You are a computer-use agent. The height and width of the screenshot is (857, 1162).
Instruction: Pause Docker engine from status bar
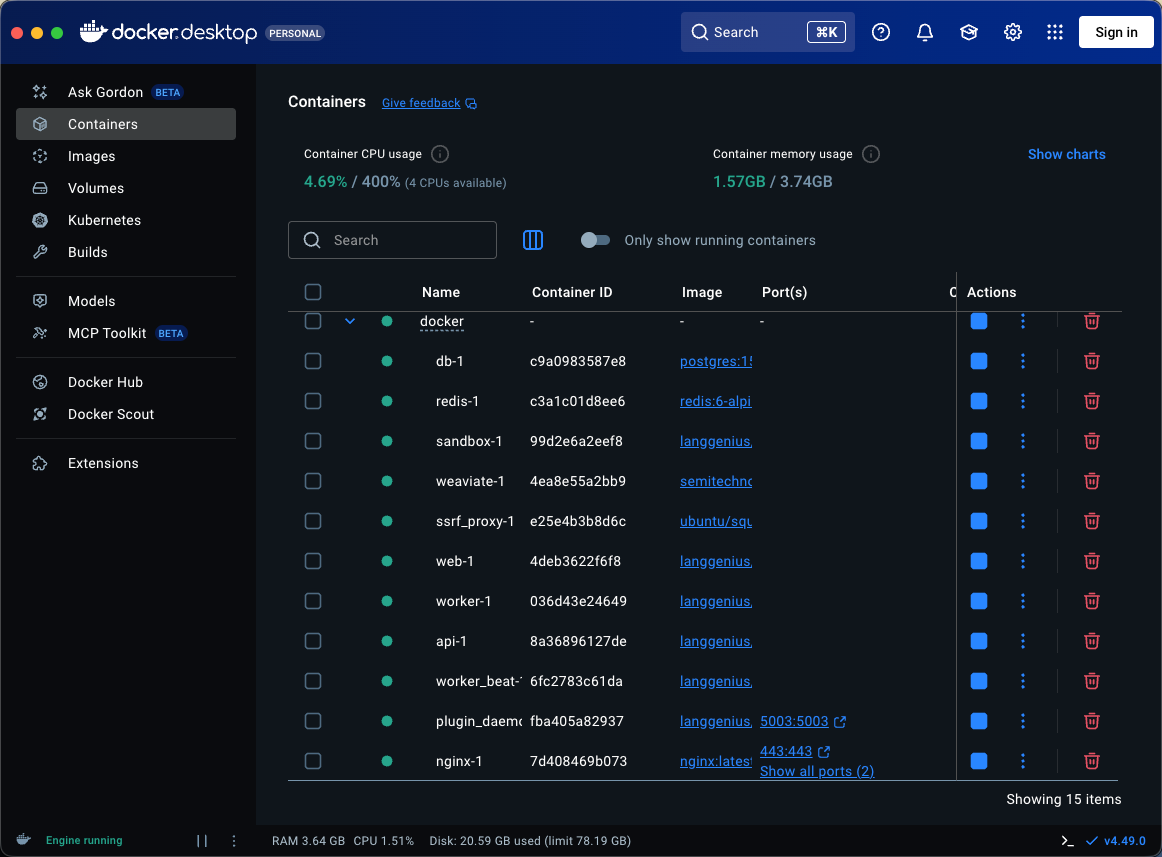click(202, 841)
